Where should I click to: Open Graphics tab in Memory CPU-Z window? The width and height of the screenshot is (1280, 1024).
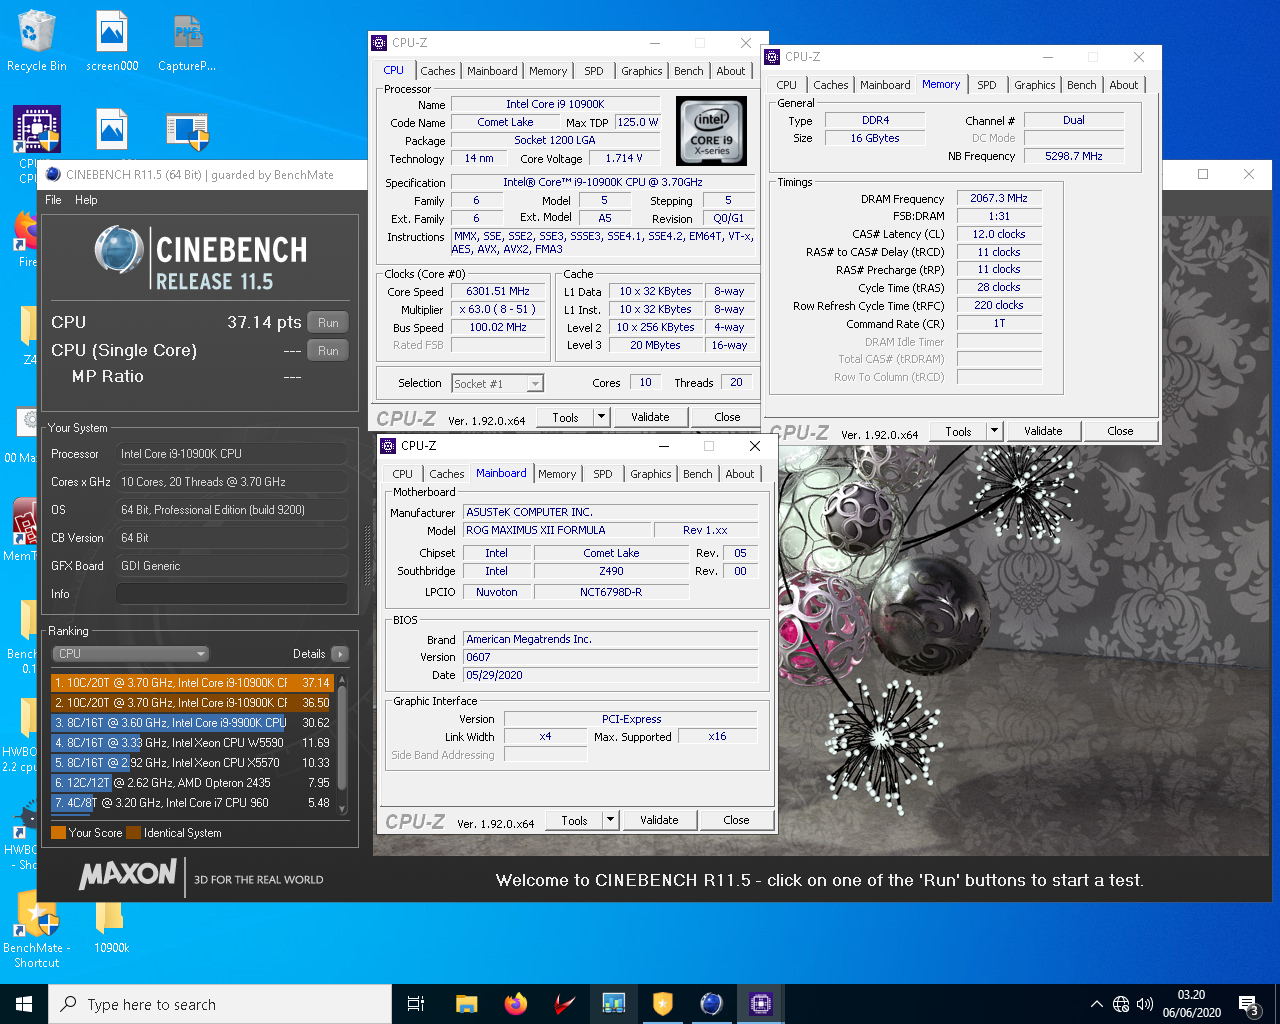click(1034, 85)
